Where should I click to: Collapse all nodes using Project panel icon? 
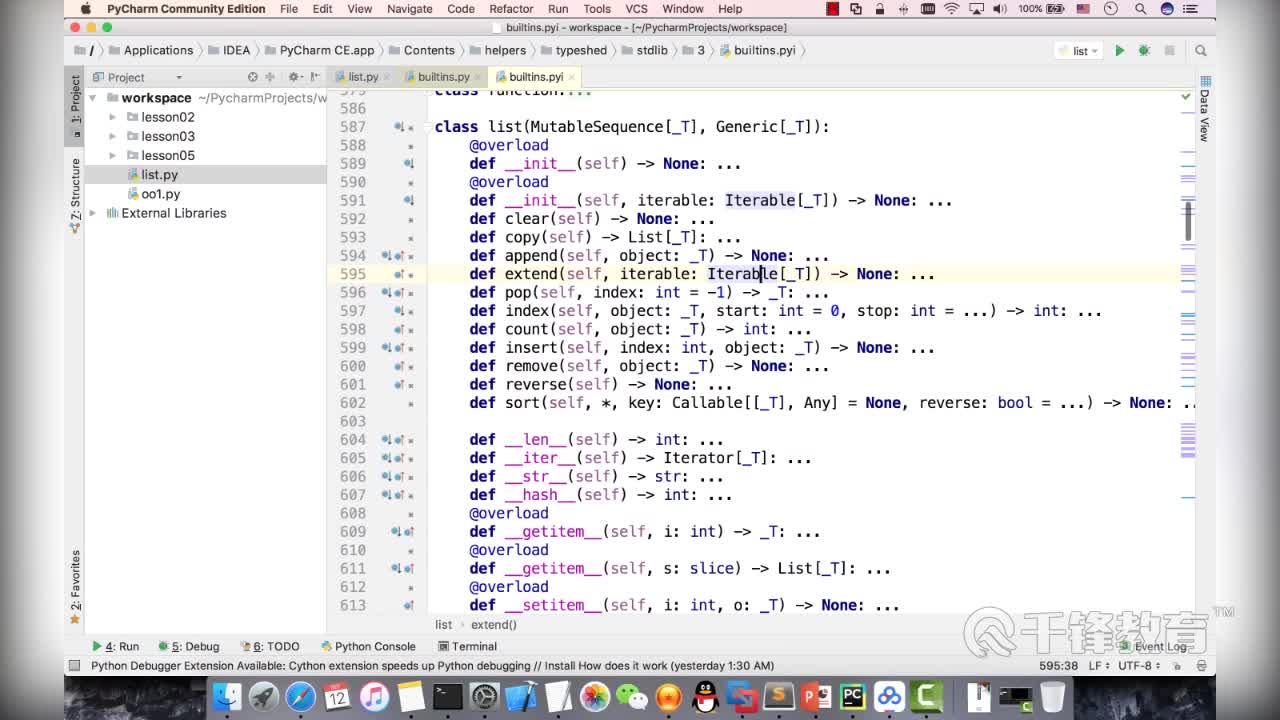tap(269, 77)
